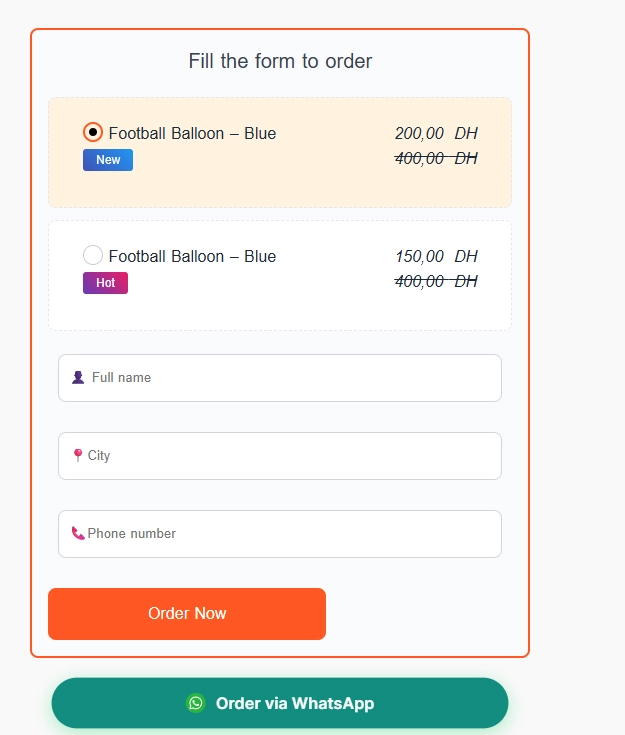
Task: Click the blue New badge
Action: click(x=108, y=160)
